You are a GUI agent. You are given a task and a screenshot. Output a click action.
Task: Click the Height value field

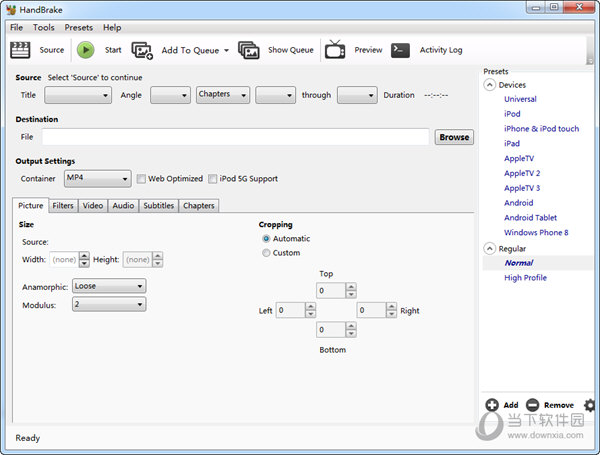pyautogui.click(x=138, y=259)
